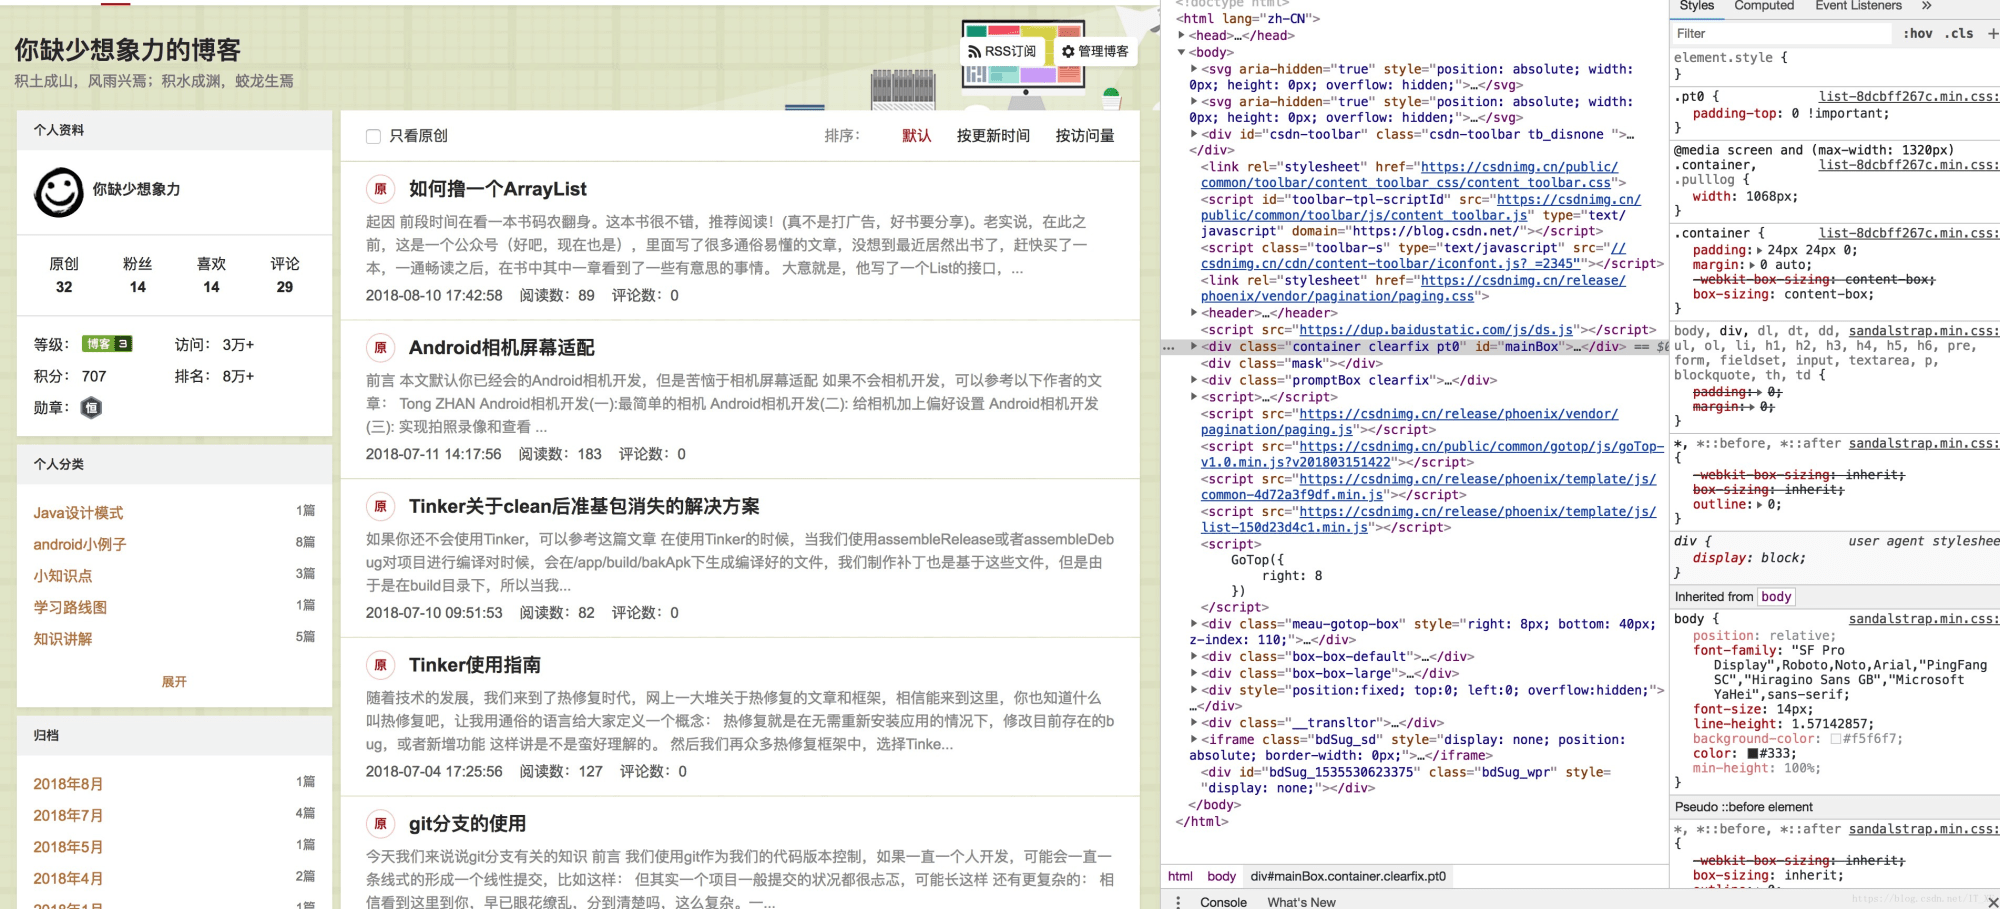The width and height of the screenshot is (2000, 909).
Task: Open article Android相机屏幕适配
Action: point(501,348)
